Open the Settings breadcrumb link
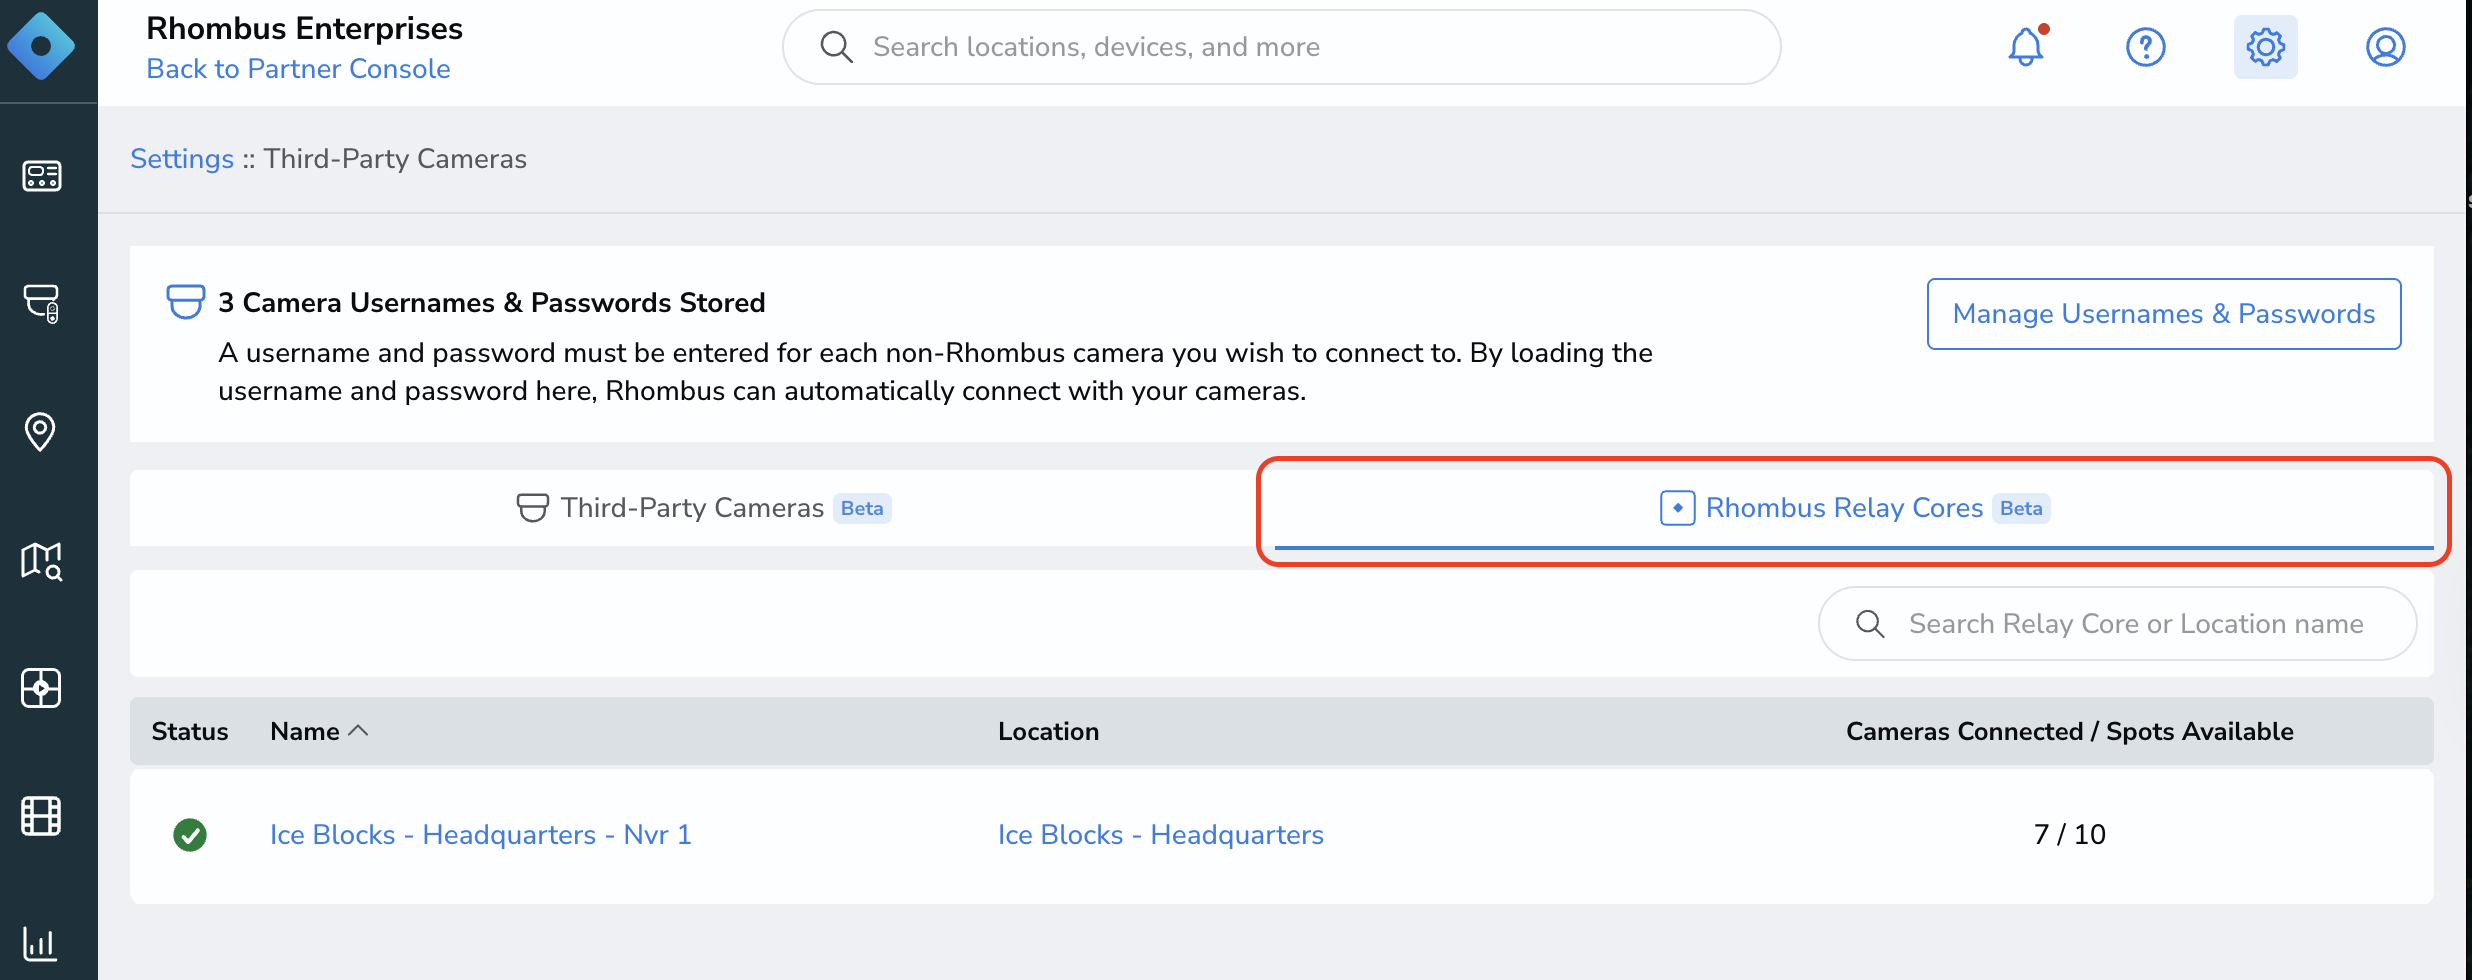 (x=181, y=158)
